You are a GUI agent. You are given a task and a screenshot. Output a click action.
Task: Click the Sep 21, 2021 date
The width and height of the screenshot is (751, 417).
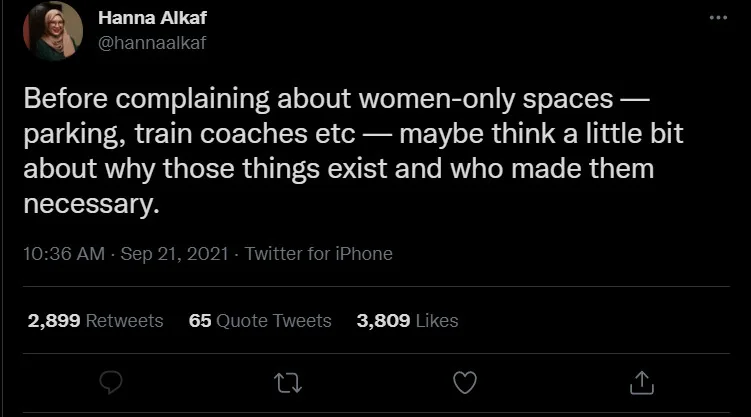[x=173, y=254]
